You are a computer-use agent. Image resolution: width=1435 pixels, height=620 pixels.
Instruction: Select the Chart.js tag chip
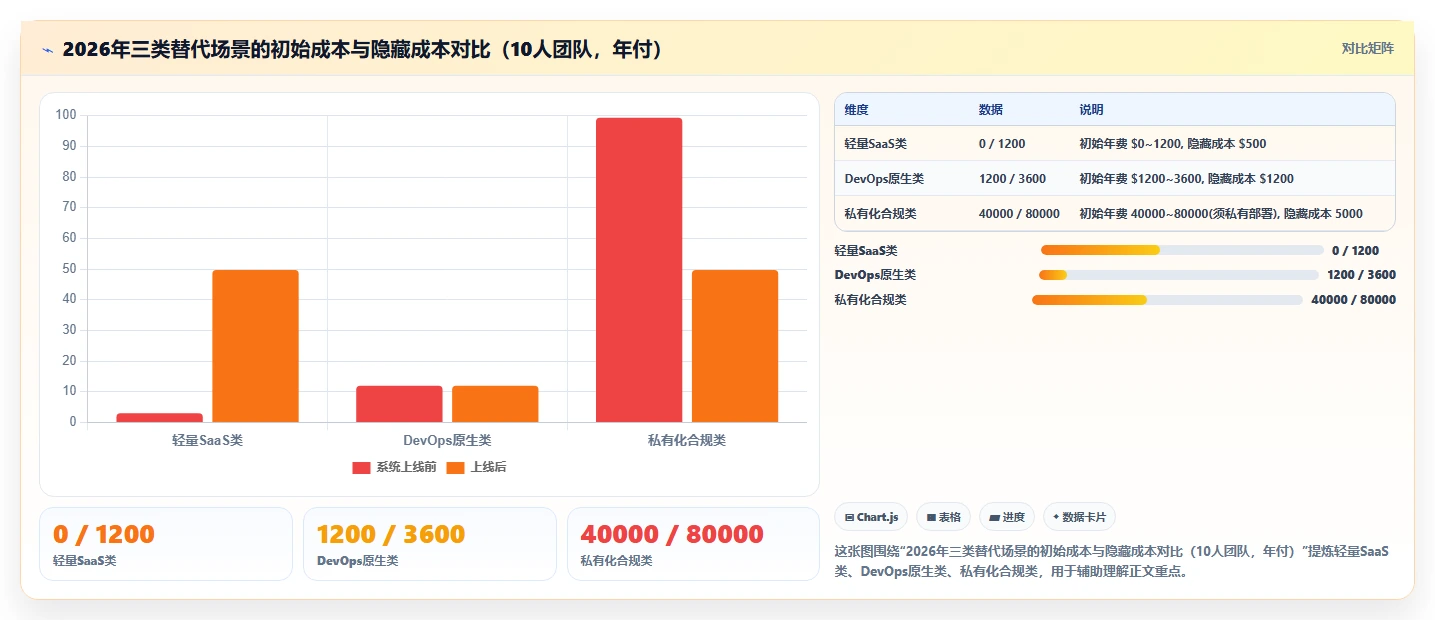871,517
